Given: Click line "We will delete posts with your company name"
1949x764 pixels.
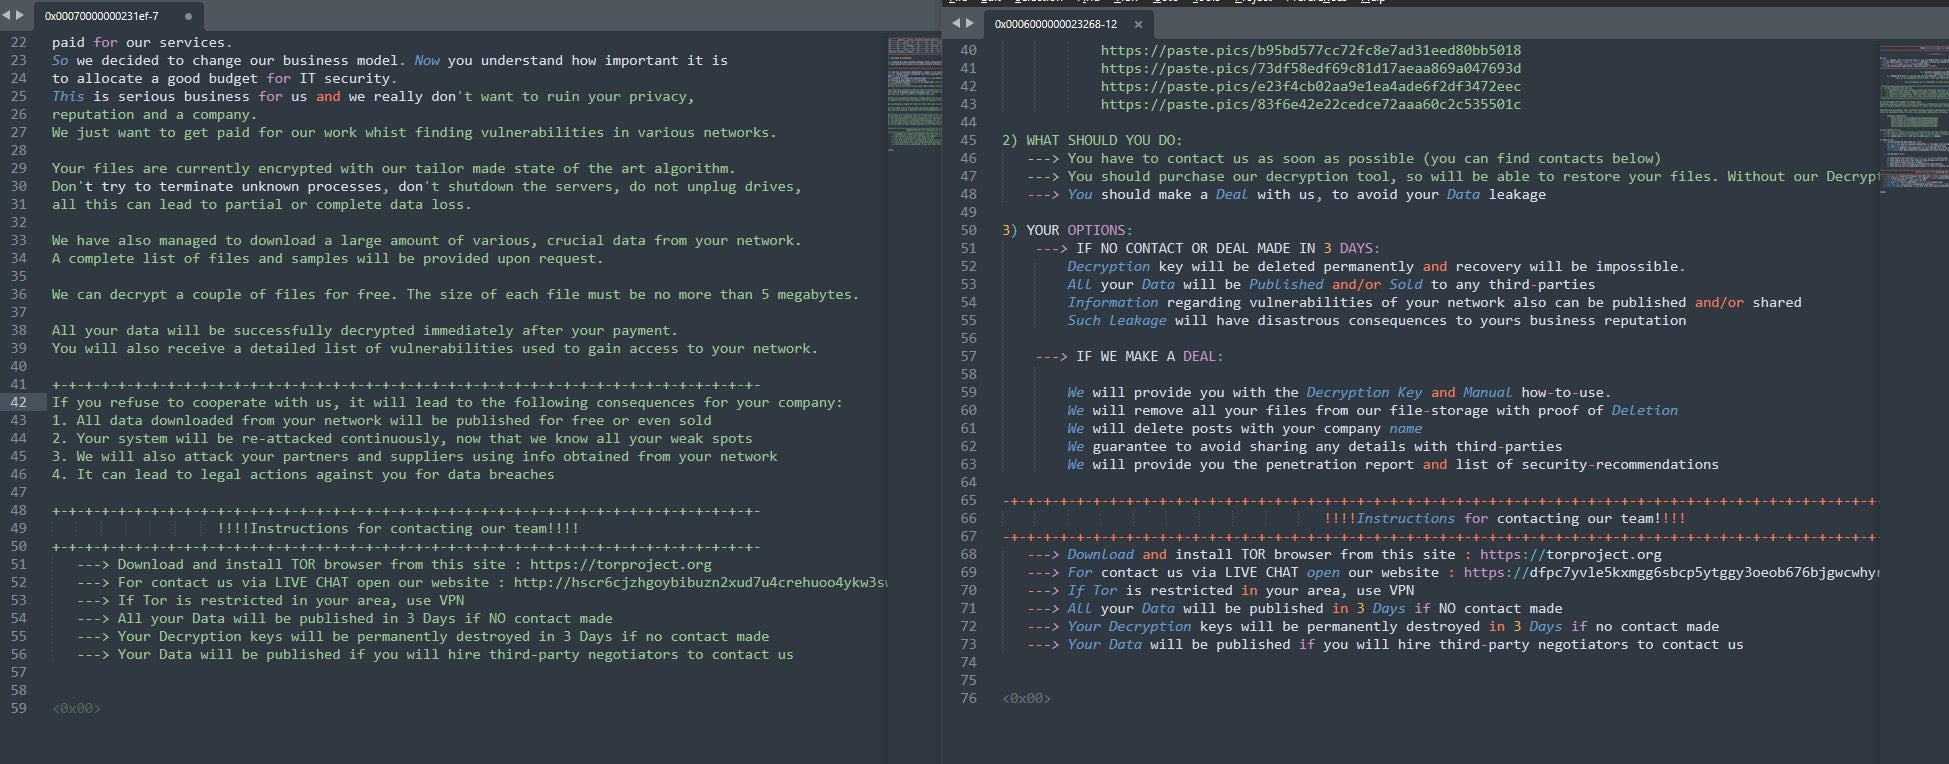Looking at the screenshot, I should click(1244, 429).
